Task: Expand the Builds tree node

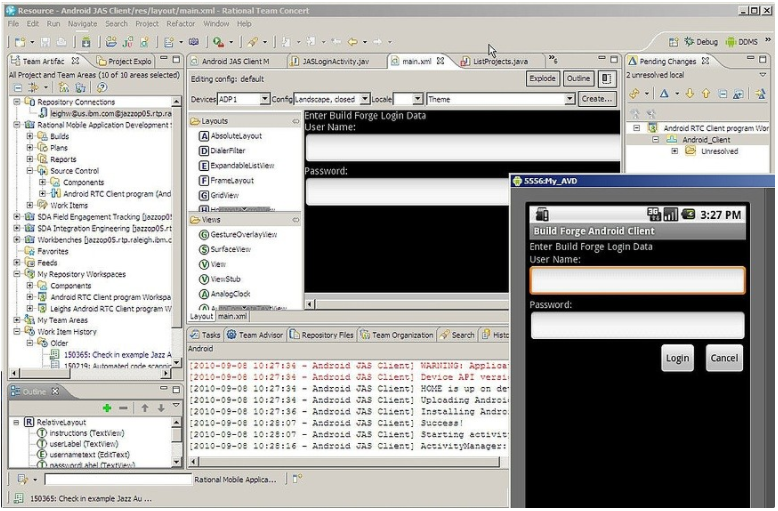Action: [x=30, y=136]
